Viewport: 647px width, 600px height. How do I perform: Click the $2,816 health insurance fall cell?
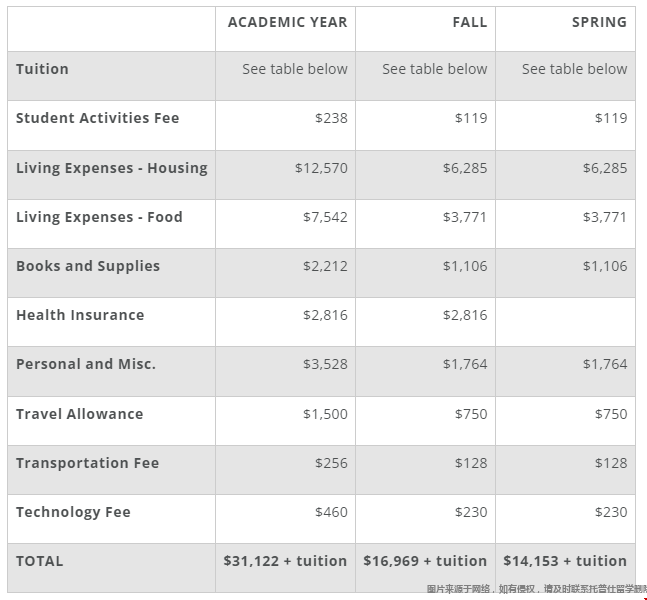pos(465,315)
